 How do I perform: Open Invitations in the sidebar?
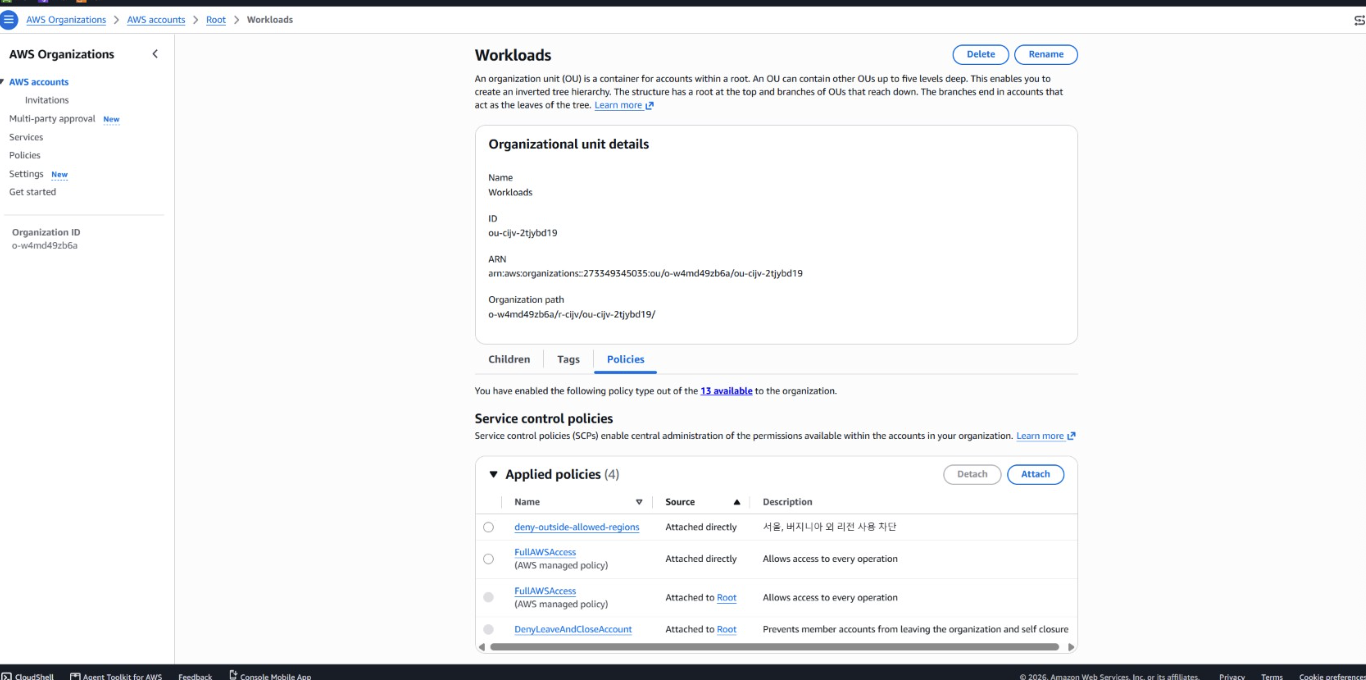[x=47, y=100]
